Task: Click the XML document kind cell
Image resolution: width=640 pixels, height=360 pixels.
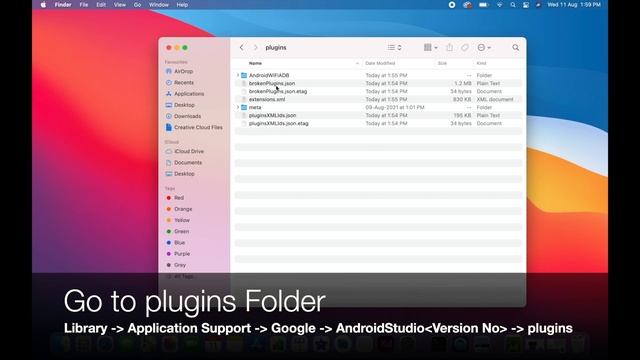Action: click(495, 99)
